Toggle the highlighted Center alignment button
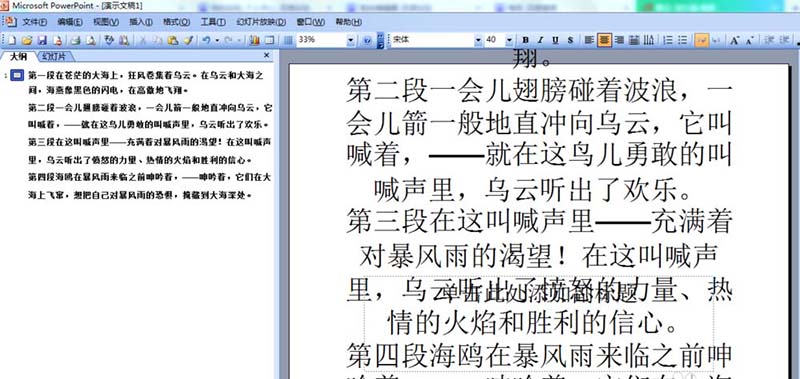This screenshot has height=379, width=800. (x=605, y=40)
